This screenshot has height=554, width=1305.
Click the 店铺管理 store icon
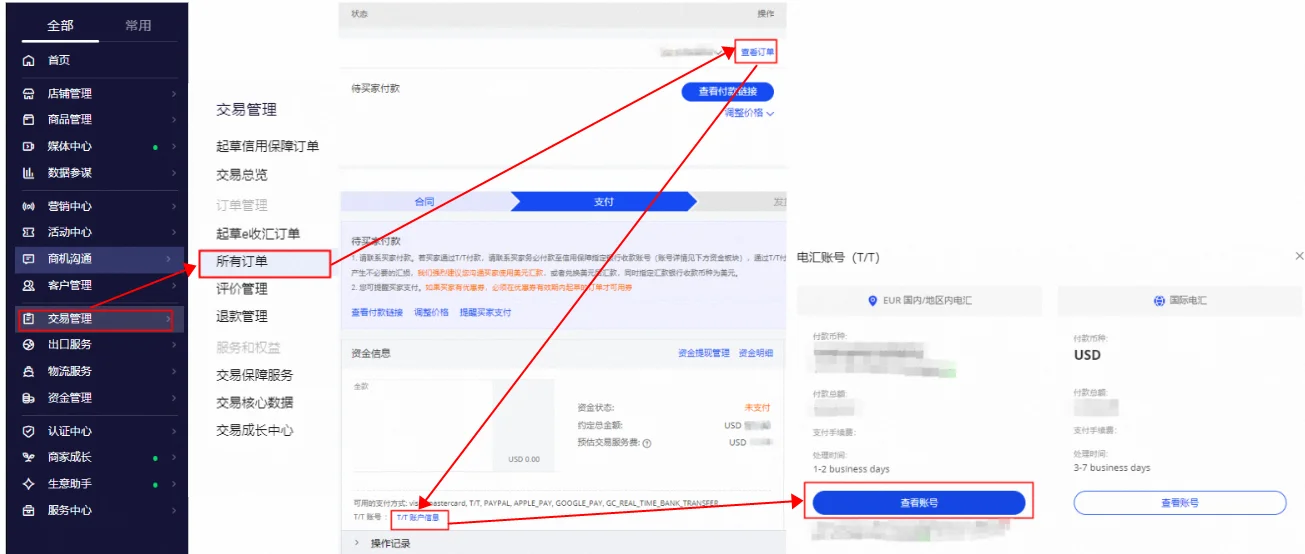point(28,94)
